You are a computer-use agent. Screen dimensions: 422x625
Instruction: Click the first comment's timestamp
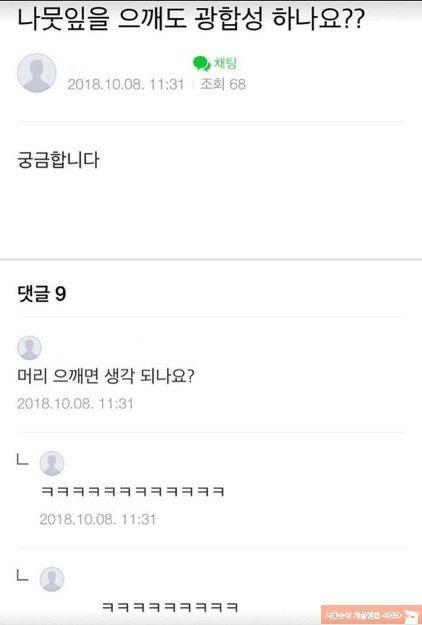pos(75,404)
